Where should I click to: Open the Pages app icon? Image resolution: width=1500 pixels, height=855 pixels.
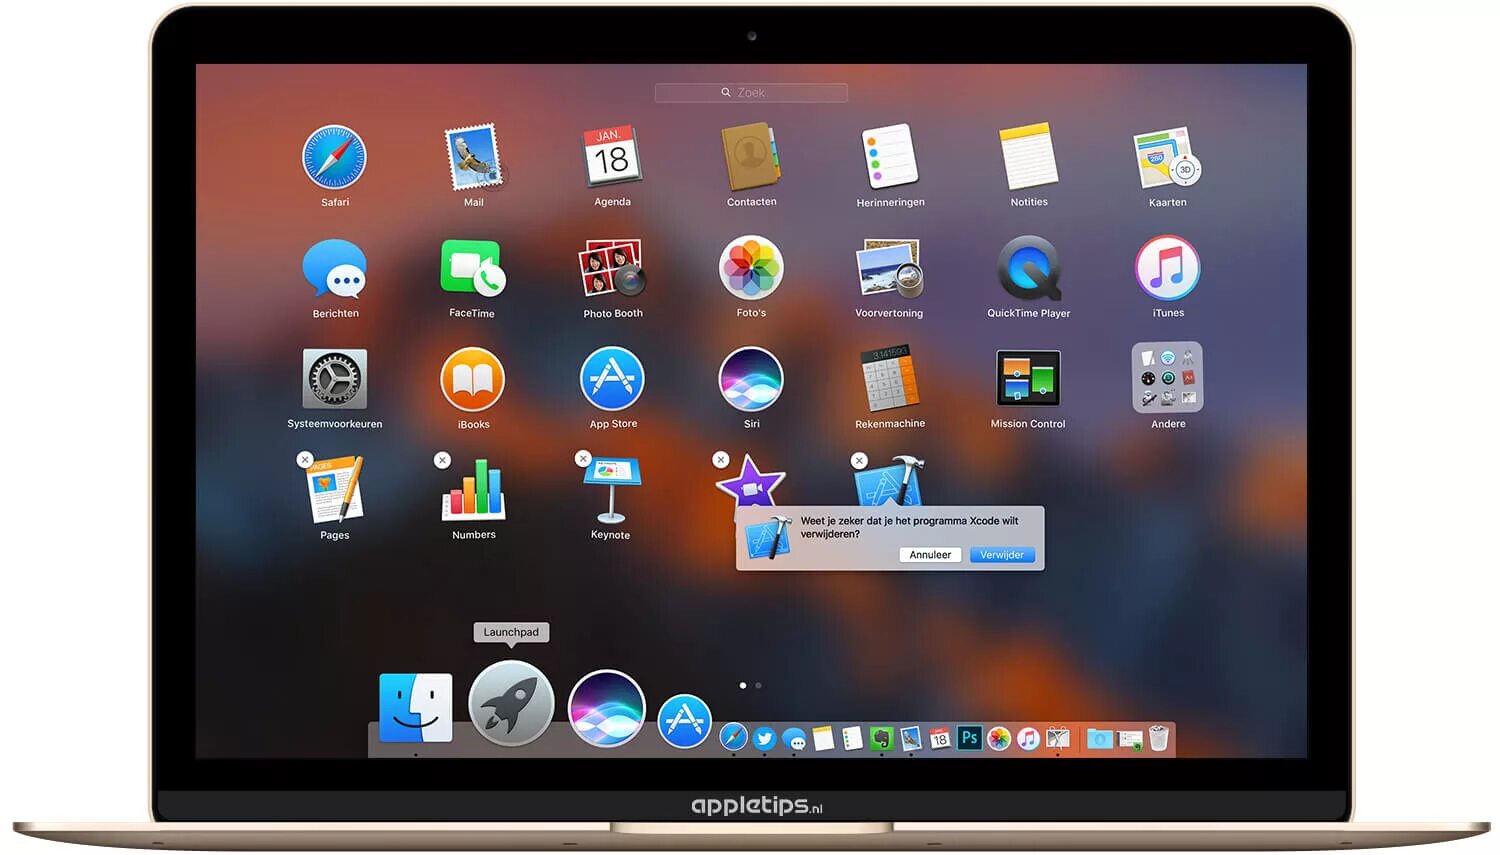(336, 490)
